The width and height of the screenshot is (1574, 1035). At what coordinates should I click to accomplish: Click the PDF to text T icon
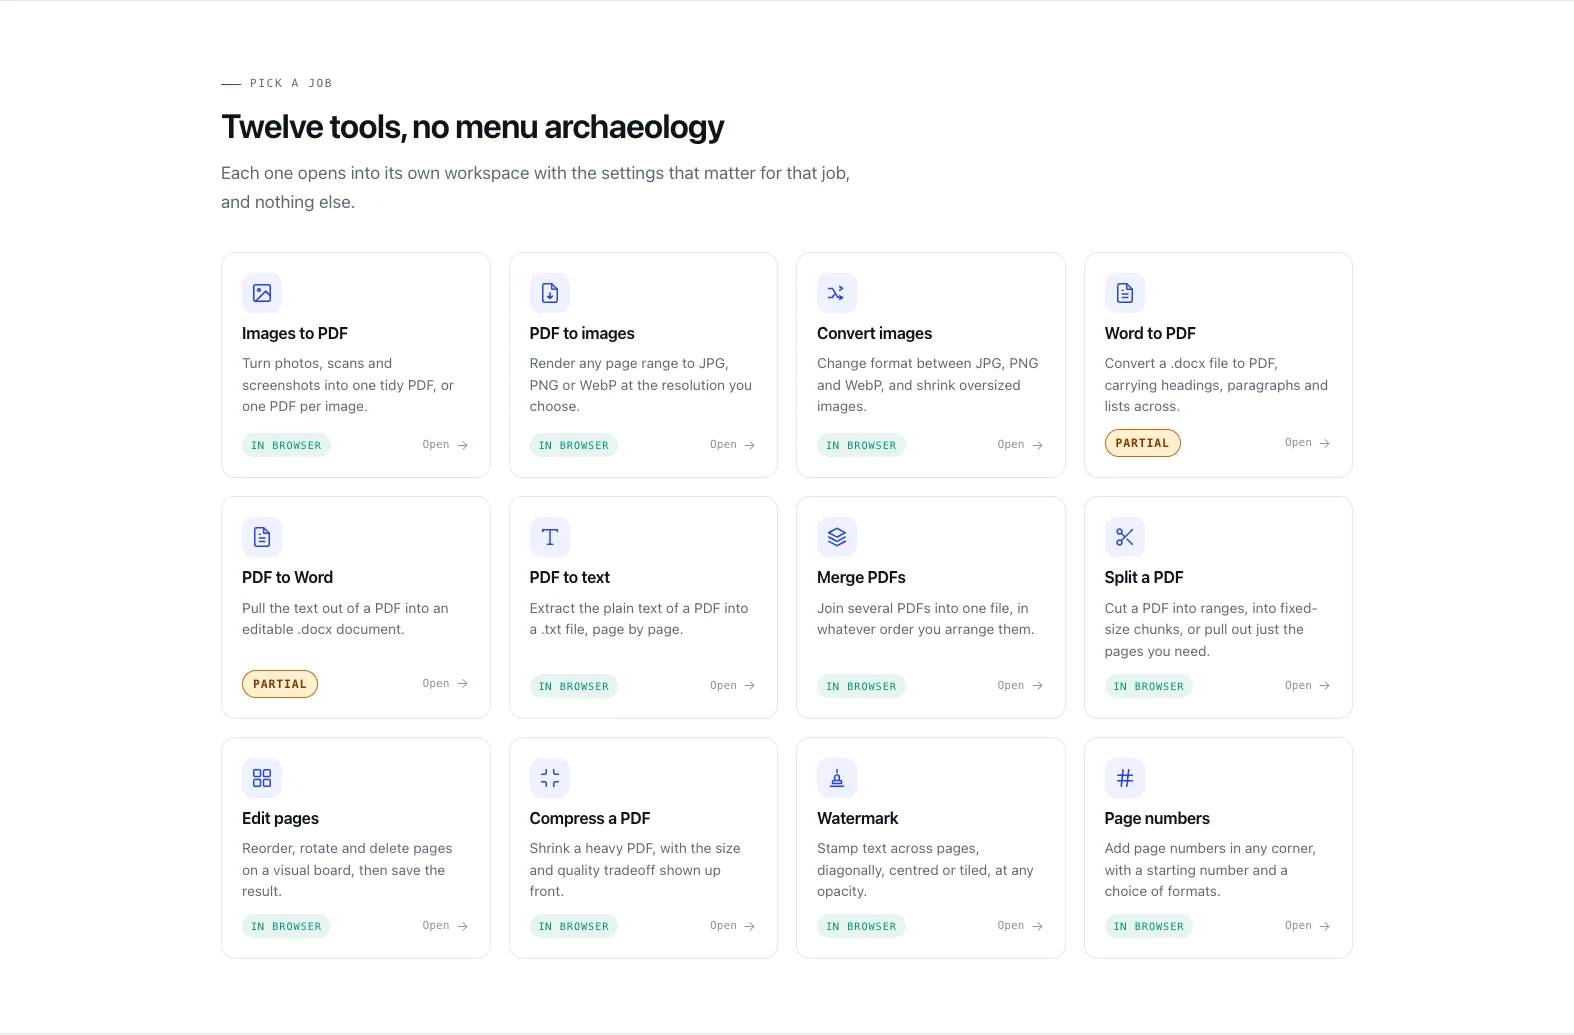pos(550,537)
